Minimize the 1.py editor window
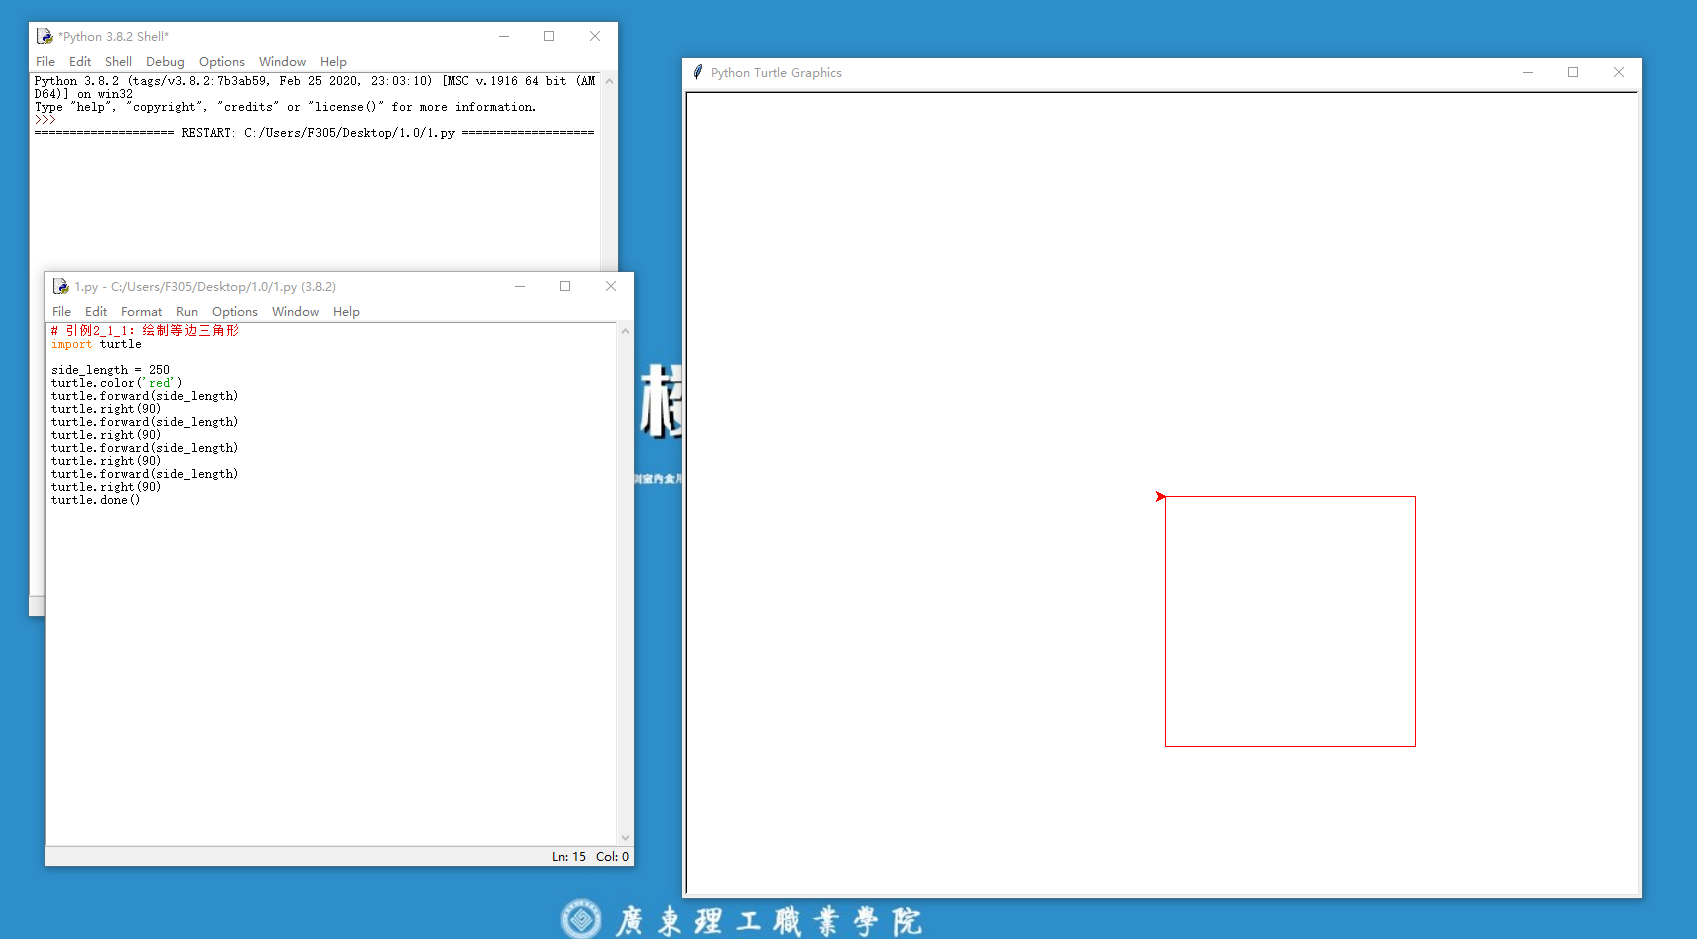Viewport: 1697px width, 939px height. pos(520,286)
